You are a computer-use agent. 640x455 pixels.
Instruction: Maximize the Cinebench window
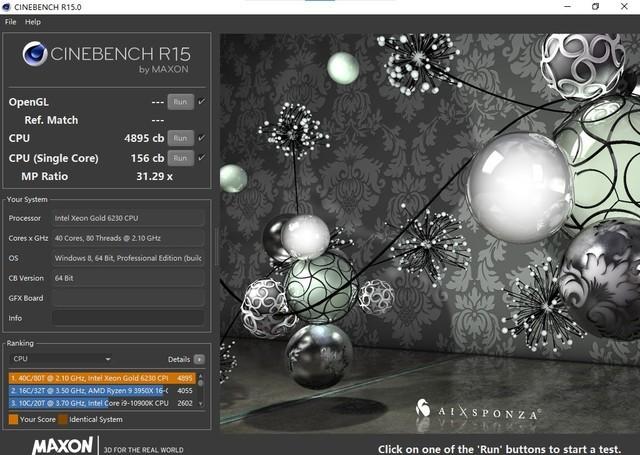[x=595, y=6]
